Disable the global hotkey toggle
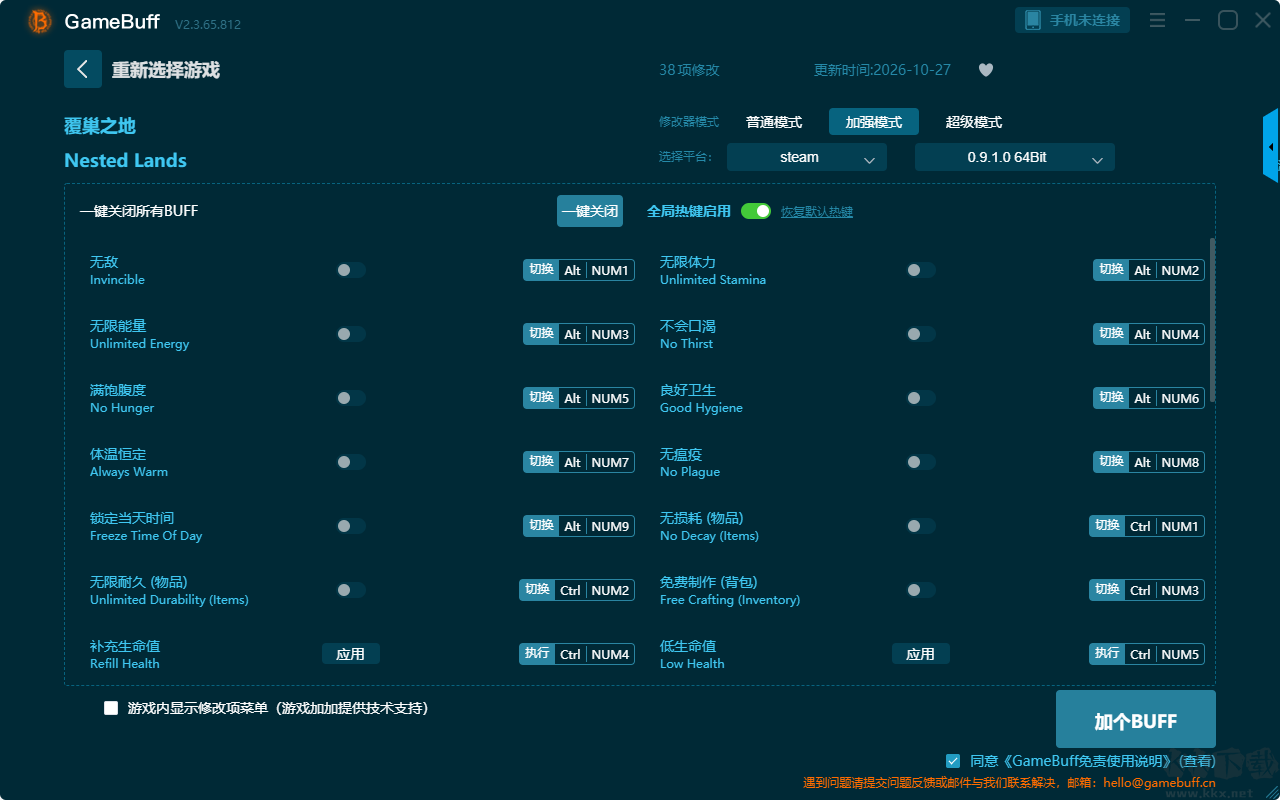 pyautogui.click(x=756, y=211)
